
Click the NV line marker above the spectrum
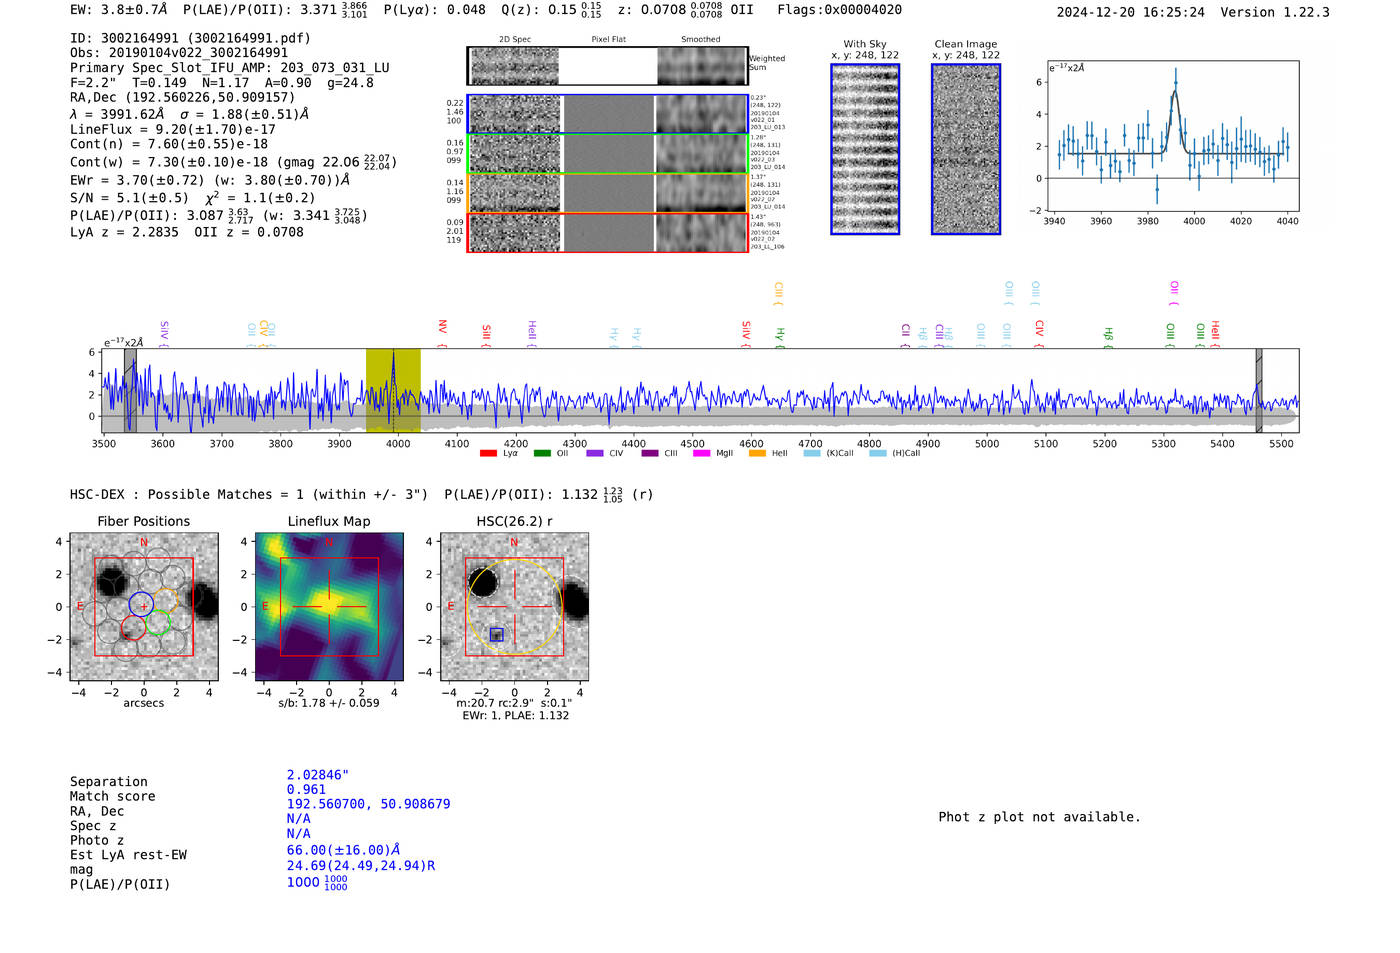tap(442, 328)
